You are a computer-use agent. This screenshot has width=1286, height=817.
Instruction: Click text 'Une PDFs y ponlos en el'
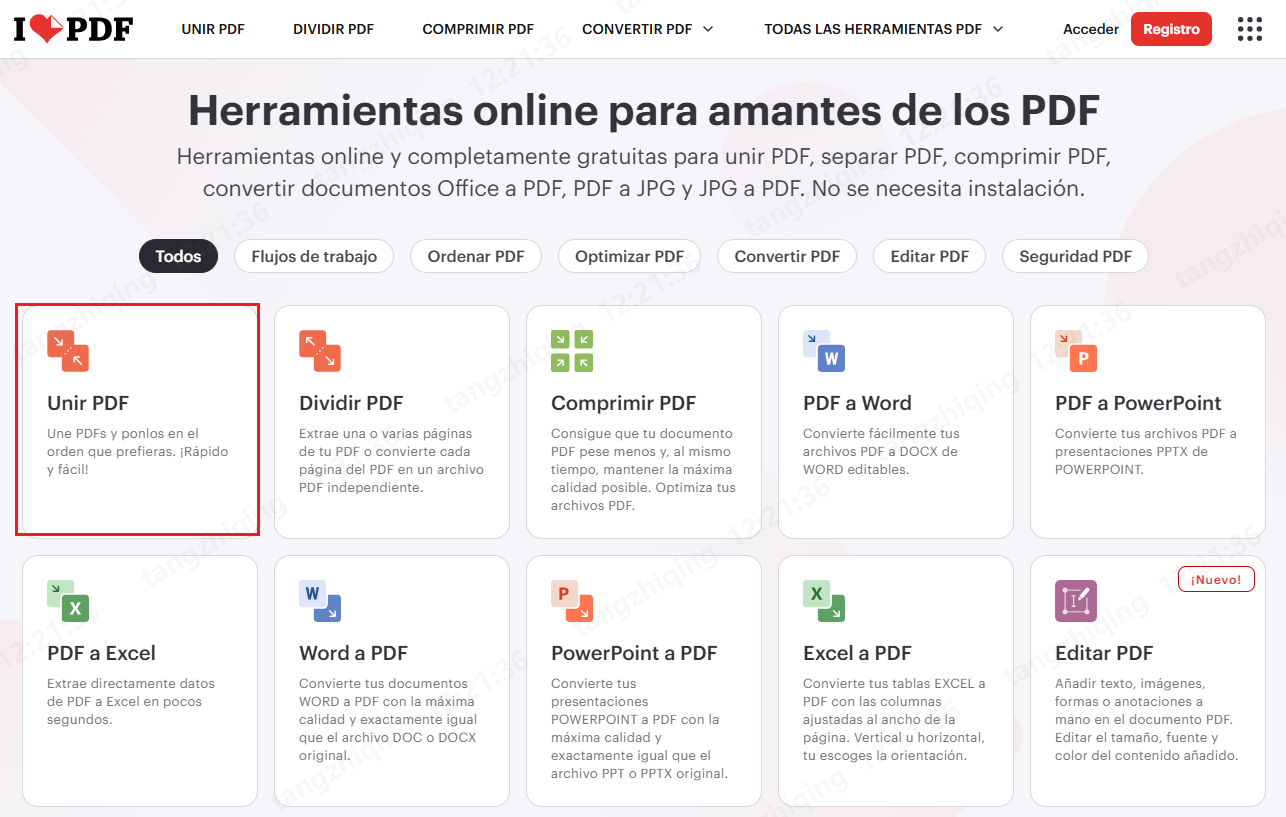click(123, 434)
